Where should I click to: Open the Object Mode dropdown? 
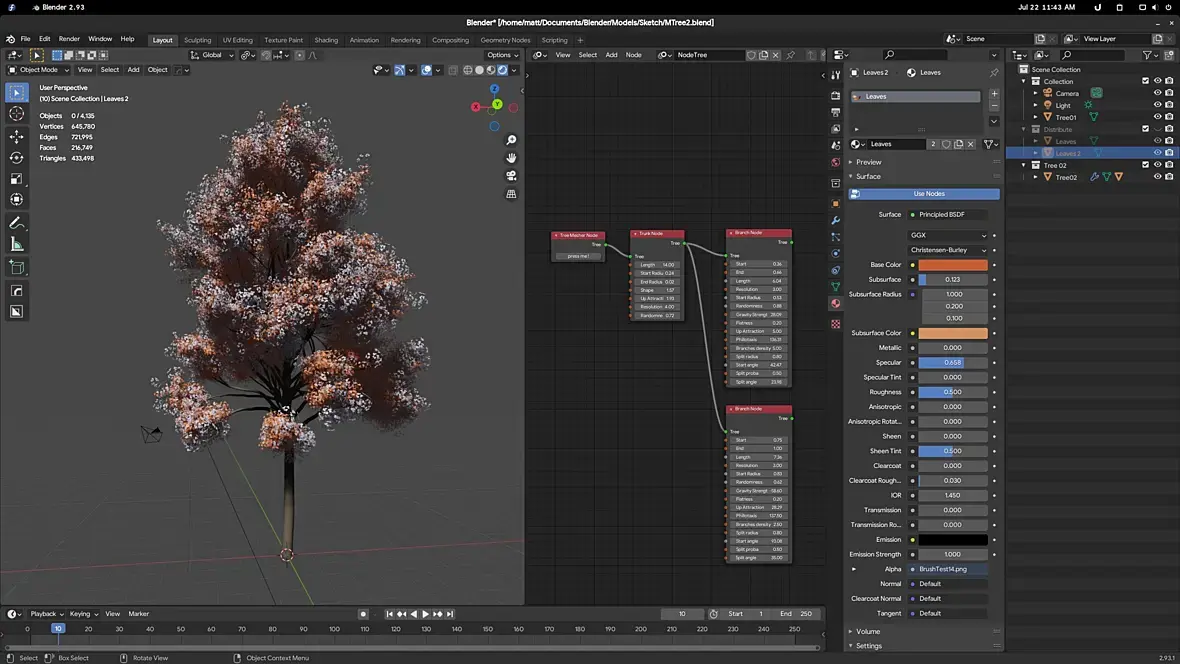[x=39, y=70]
